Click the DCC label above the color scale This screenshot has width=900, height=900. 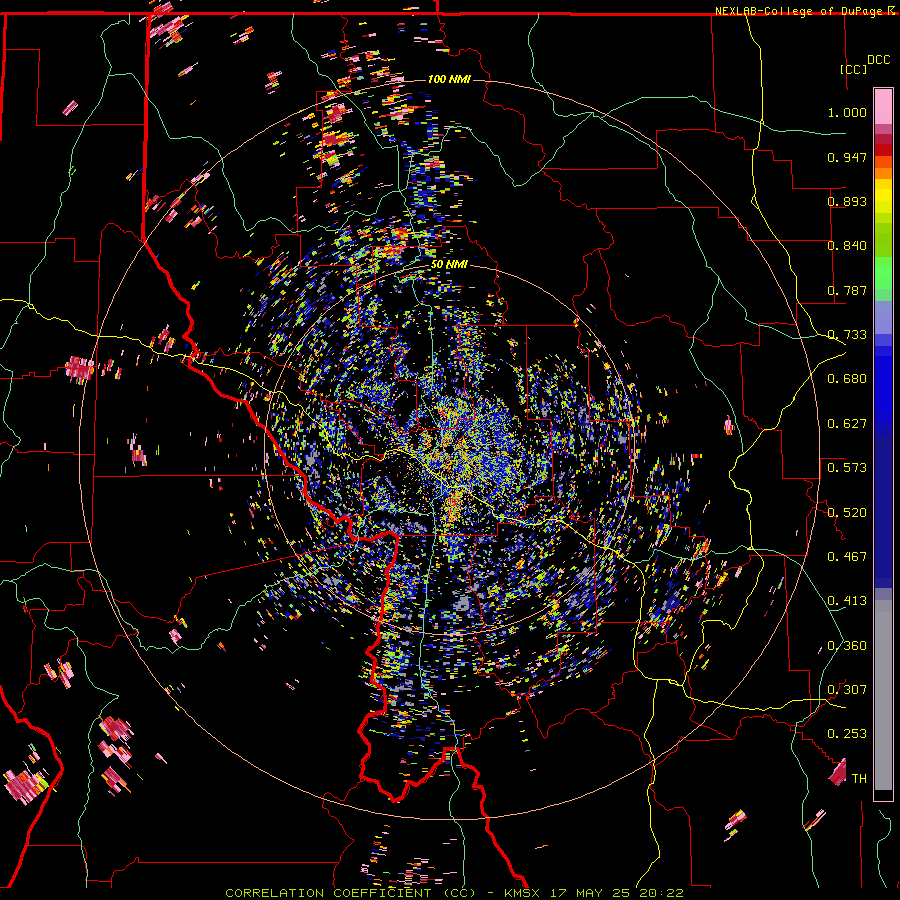coord(878,60)
